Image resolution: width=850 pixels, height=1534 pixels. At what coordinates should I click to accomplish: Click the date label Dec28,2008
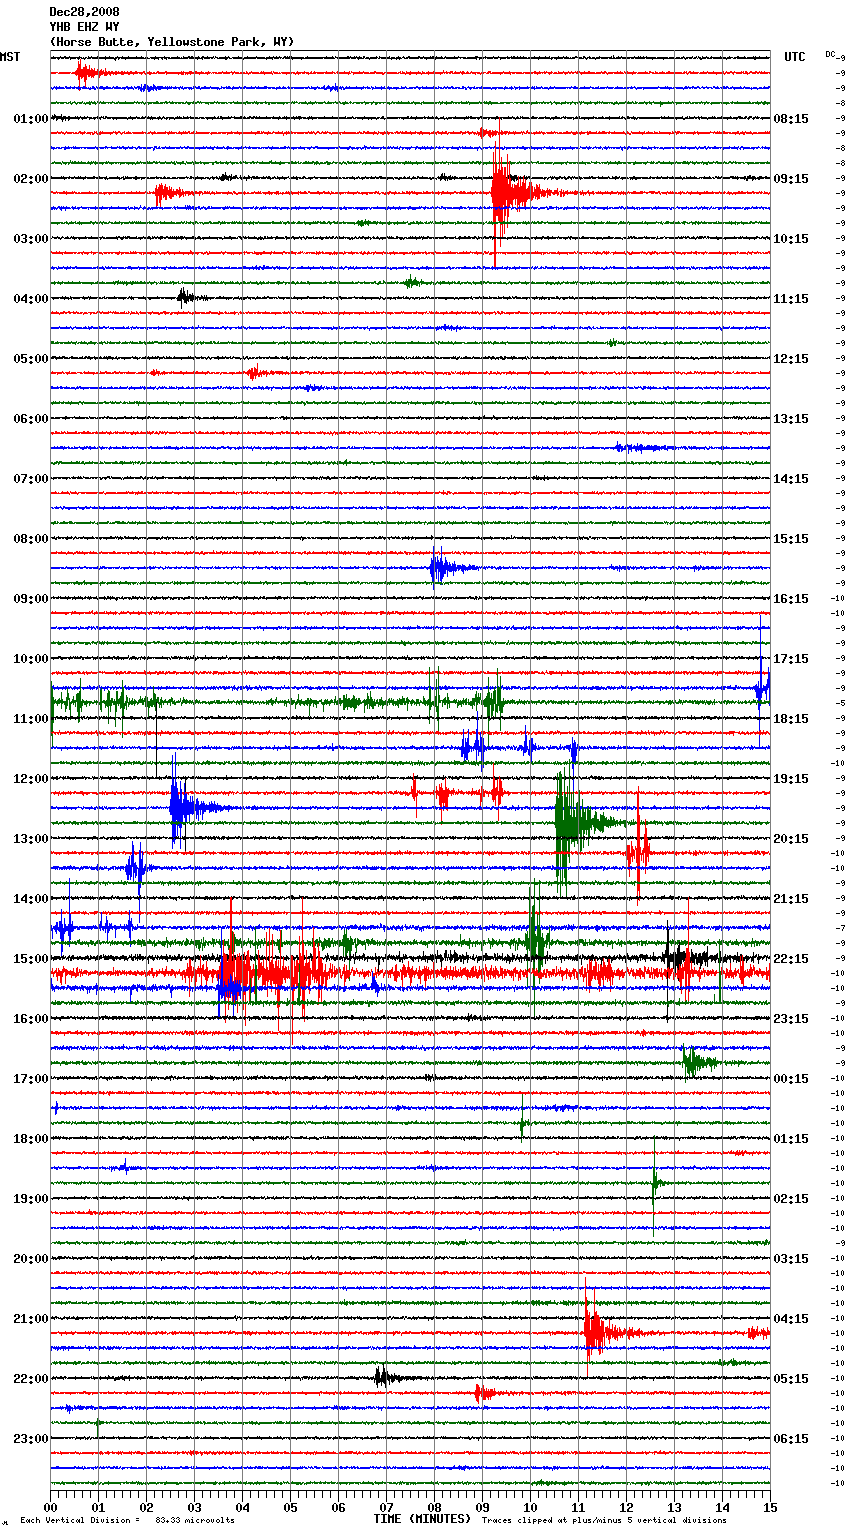84,12
